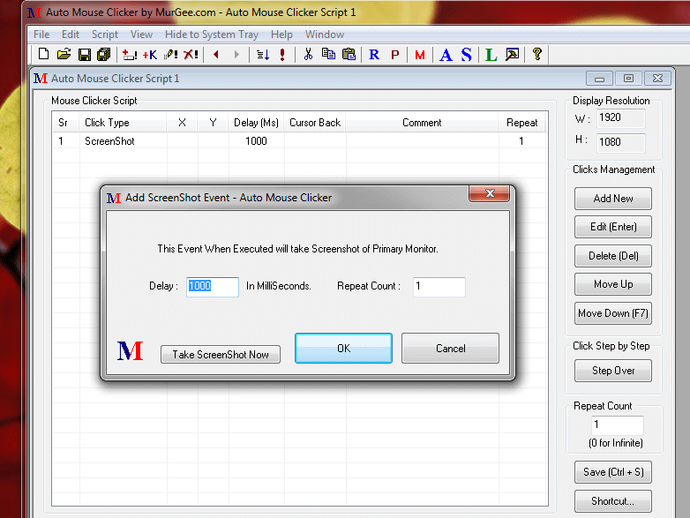Open the Help menu
Viewport: 690px width, 518px height.
click(282, 34)
